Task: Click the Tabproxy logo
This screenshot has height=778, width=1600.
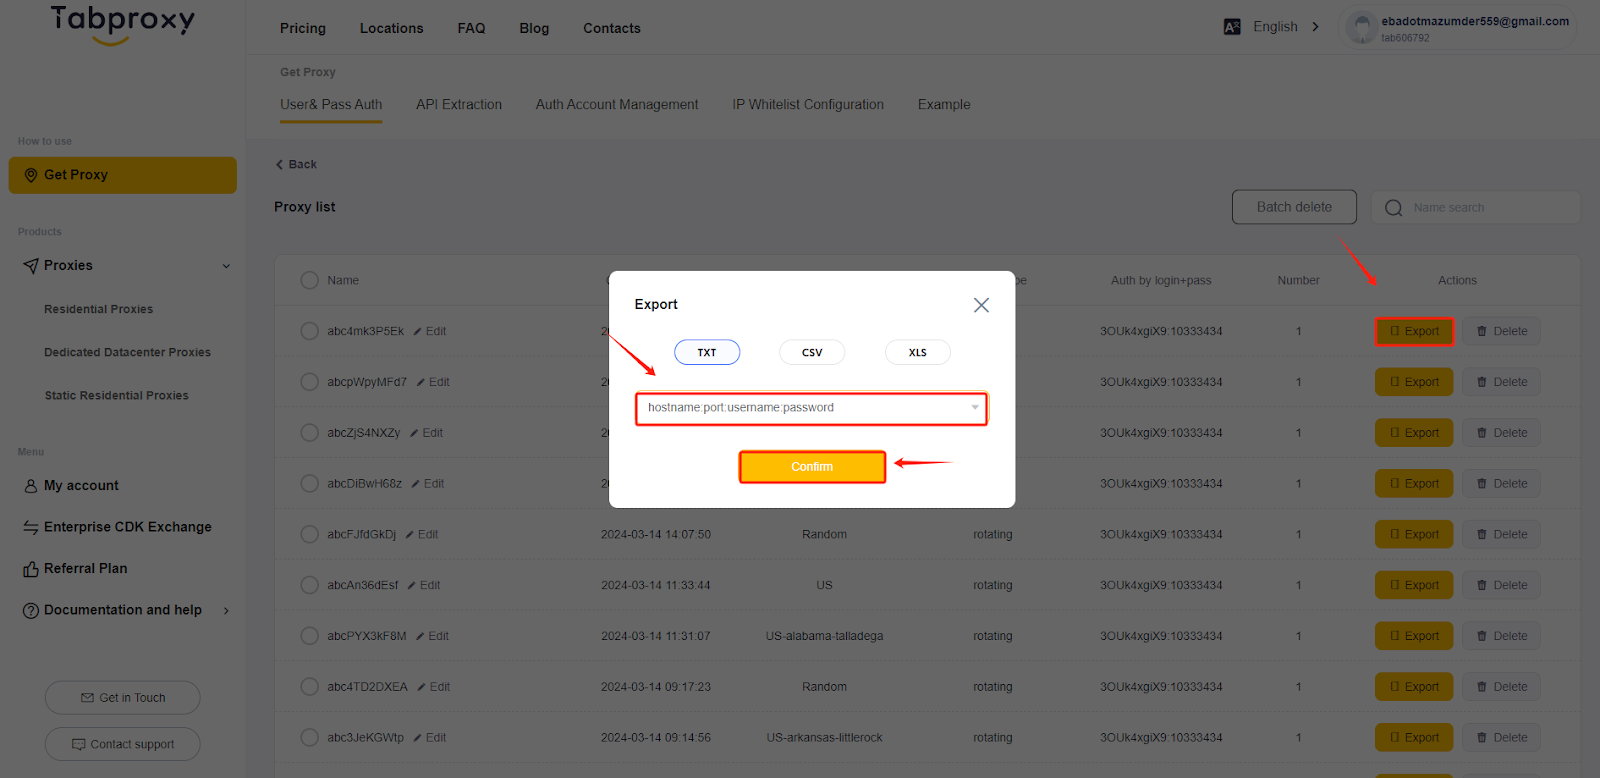Action: (122, 24)
